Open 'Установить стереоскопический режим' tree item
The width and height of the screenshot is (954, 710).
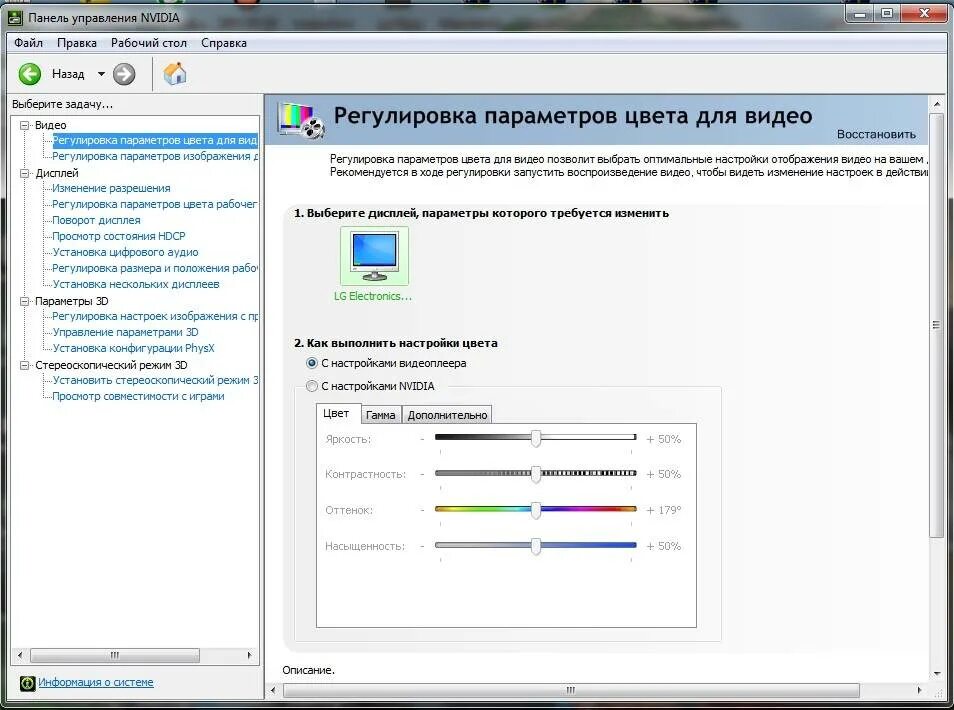pyautogui.click(x=155, y=380)
